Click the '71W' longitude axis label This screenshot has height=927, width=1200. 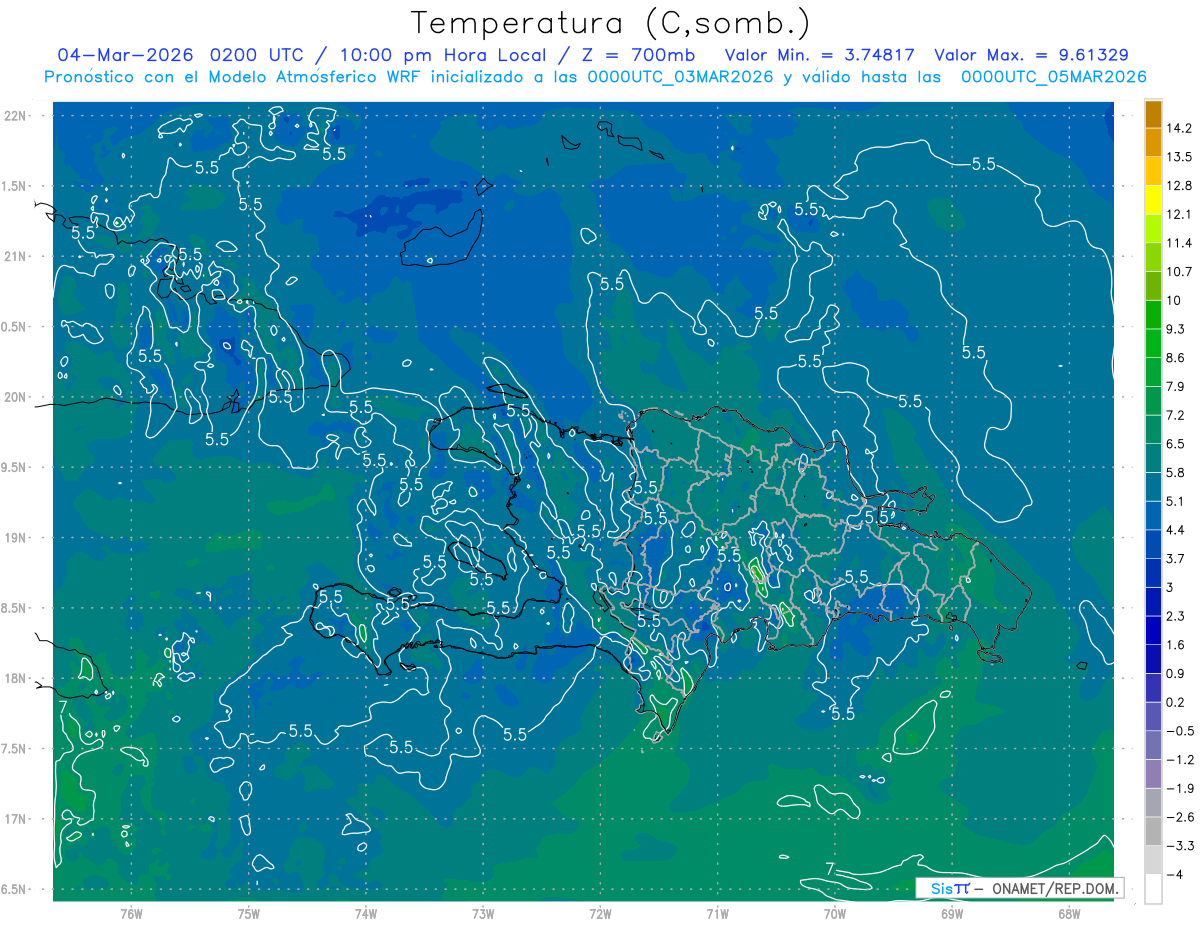tap(717, 913)
